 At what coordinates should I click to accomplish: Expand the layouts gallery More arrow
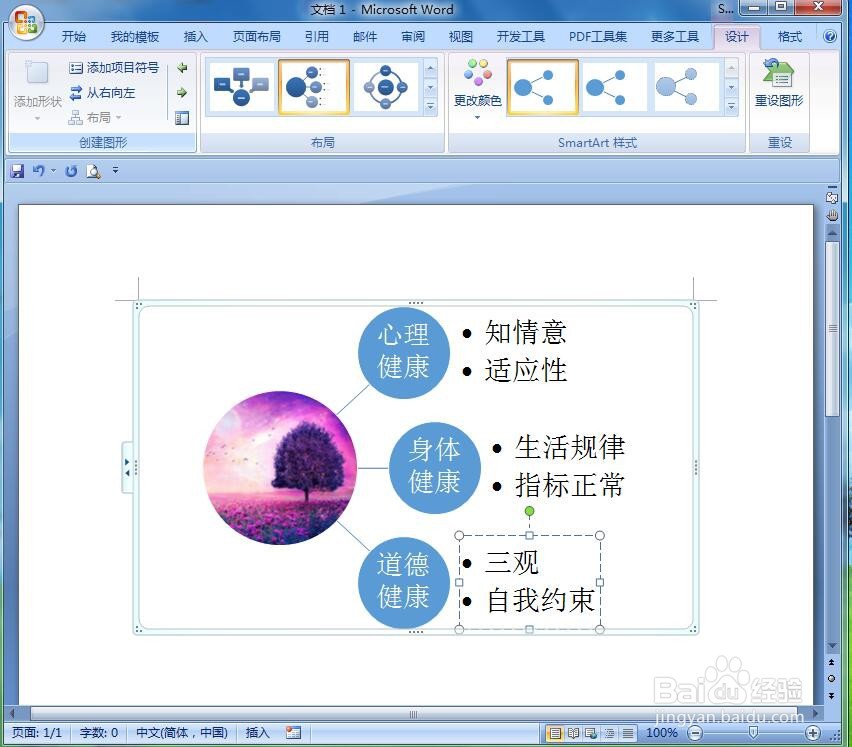430,106
